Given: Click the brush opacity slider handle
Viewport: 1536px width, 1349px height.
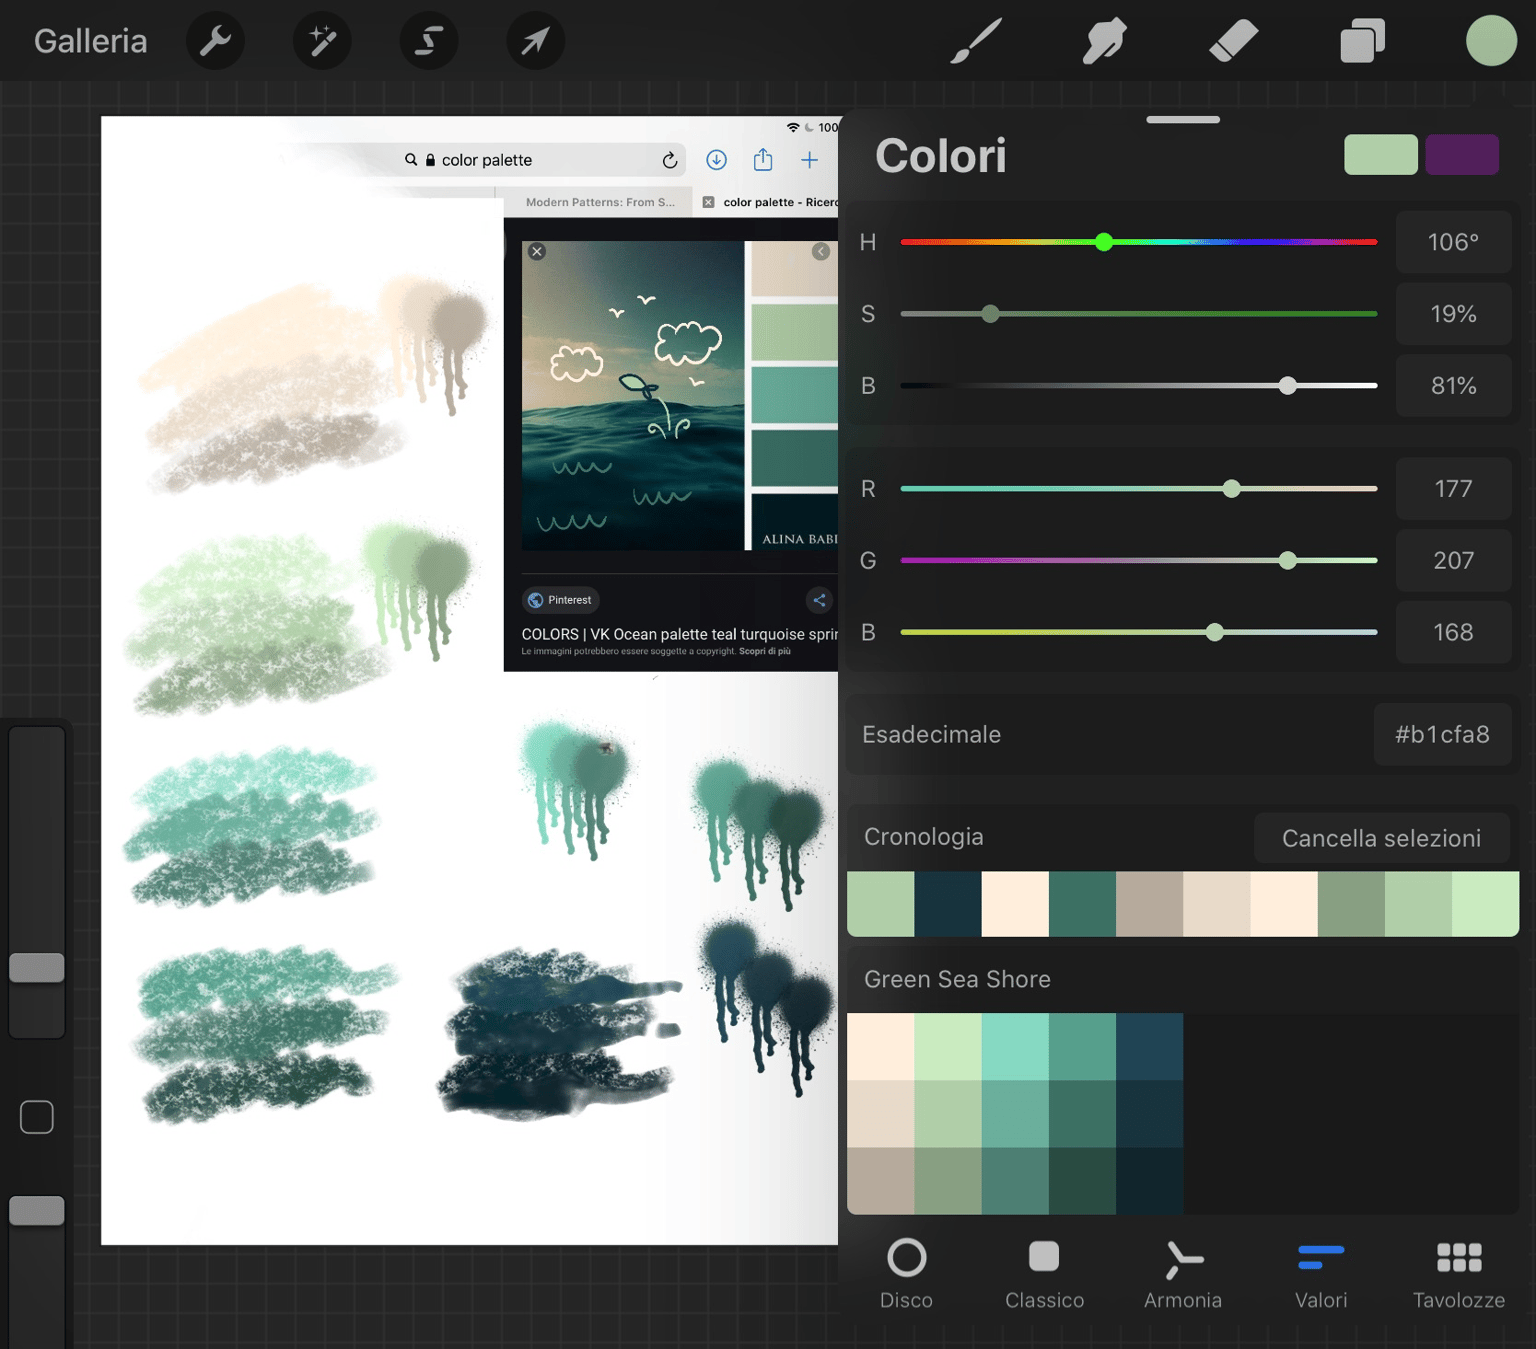Looking at the screenshot, I should pos(37,1211).
